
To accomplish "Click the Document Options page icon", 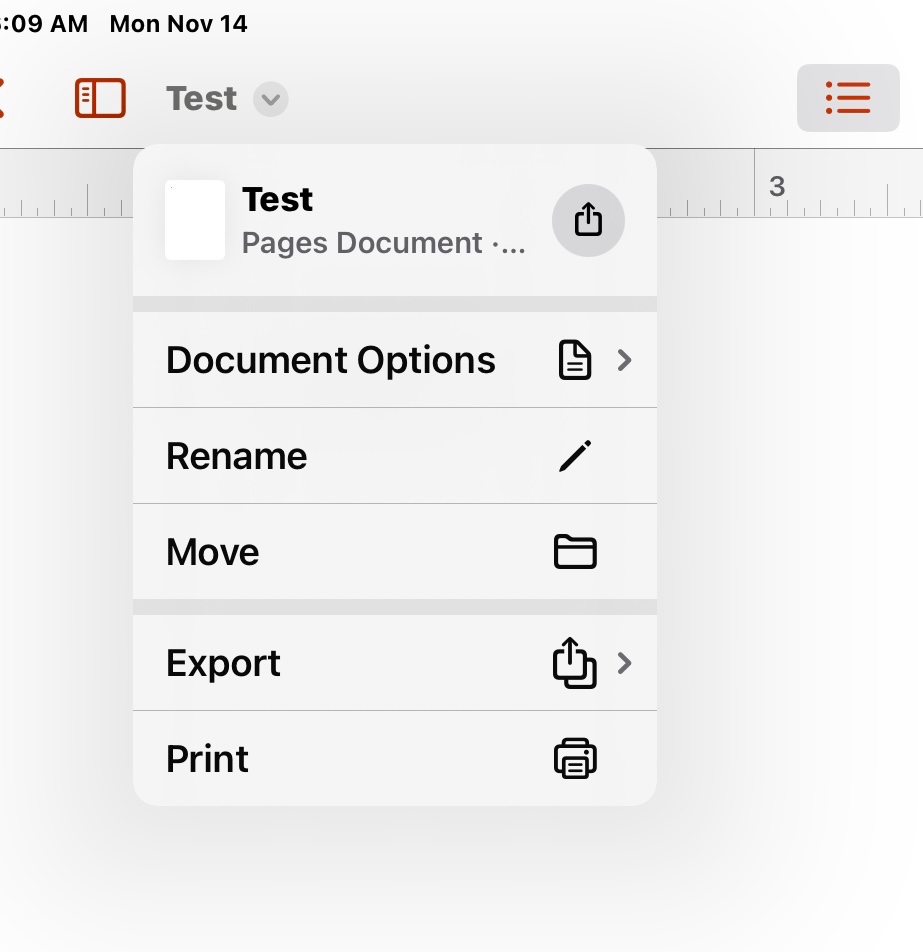I will coord(574,359).
